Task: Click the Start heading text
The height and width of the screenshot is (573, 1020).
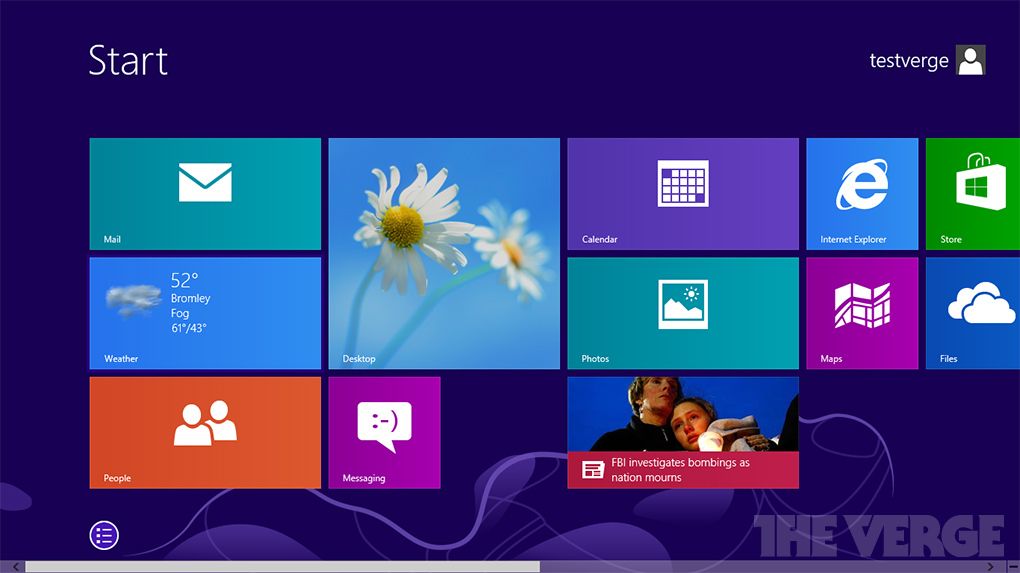Action: pos(128,61)
